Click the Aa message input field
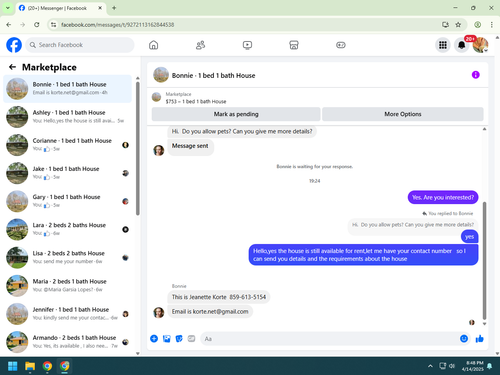This screenshot has width=500, height=375. coord(330,339)
